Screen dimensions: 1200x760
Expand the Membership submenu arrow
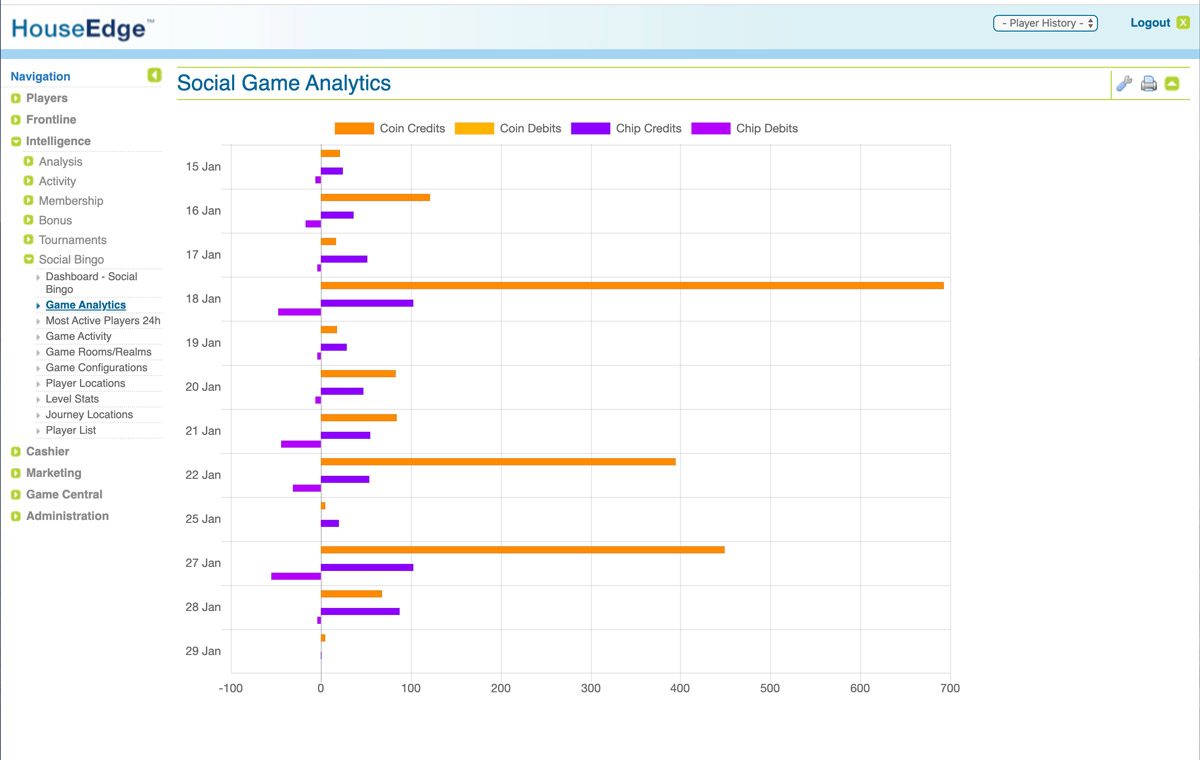(x=29, y=200)
